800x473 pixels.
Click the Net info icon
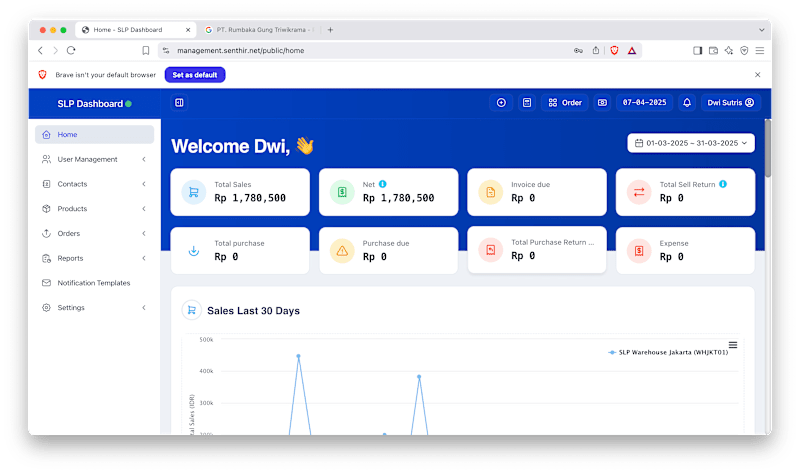383,184
